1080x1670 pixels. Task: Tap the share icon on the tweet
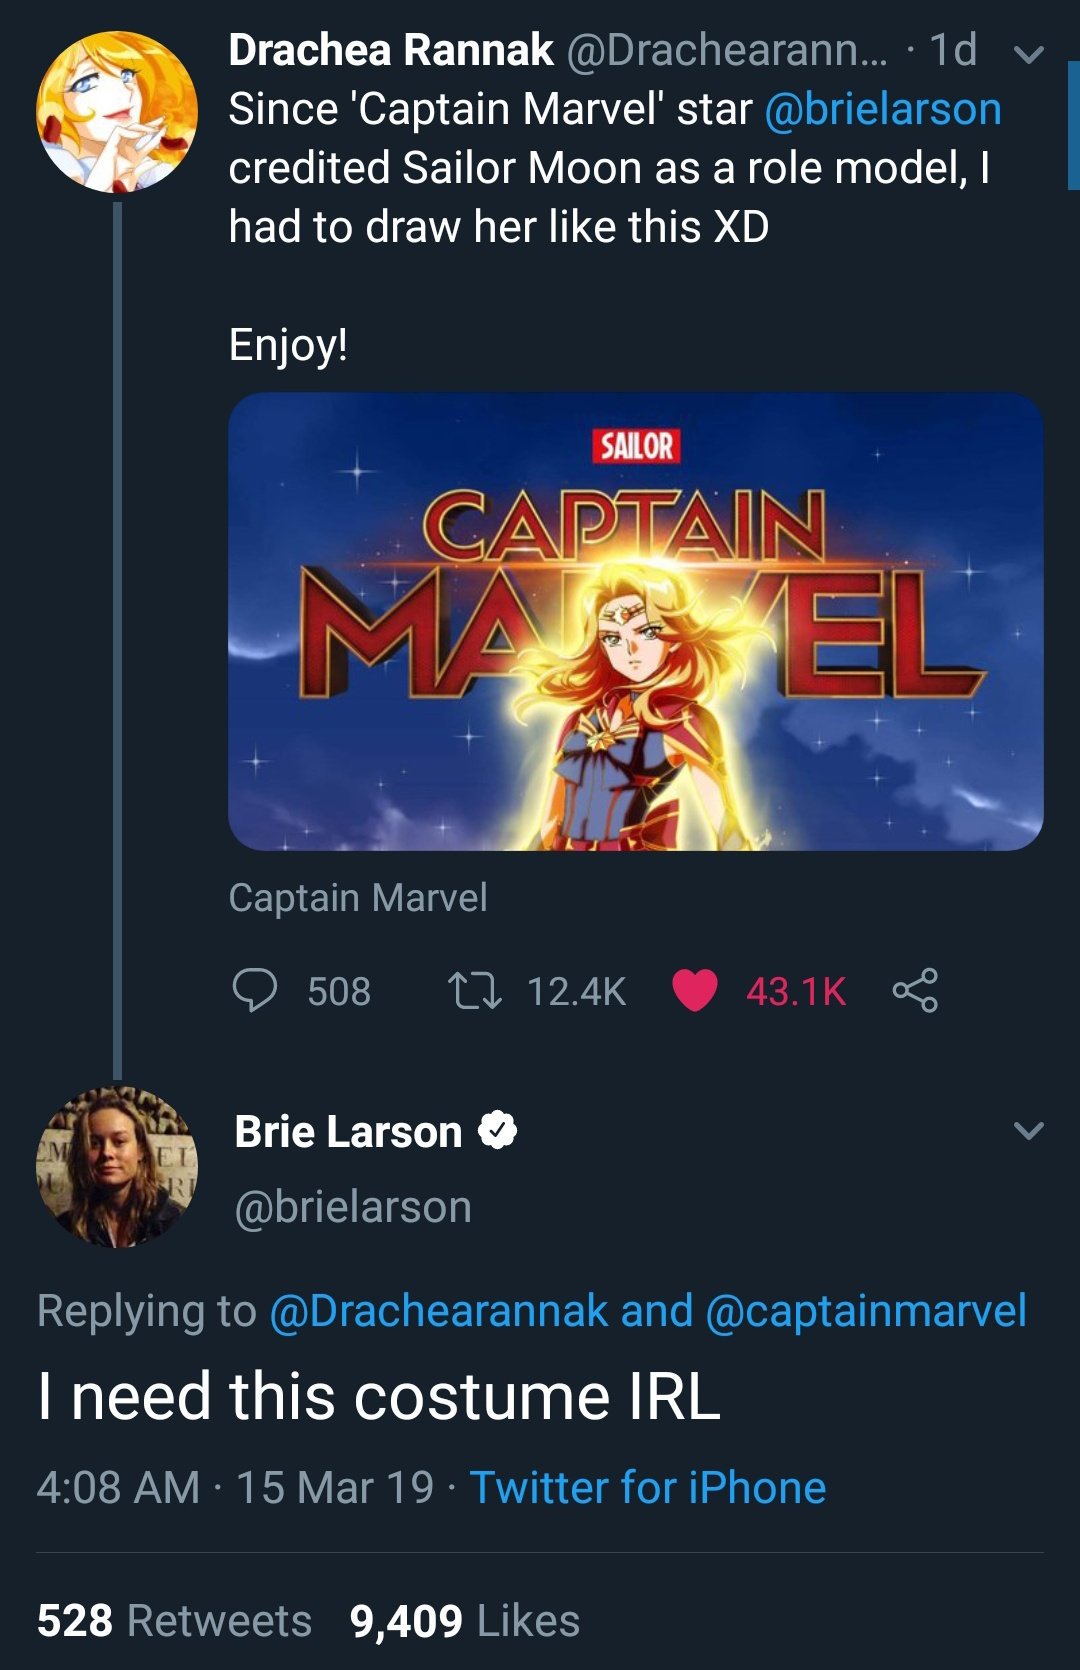[x=915, y=991]
